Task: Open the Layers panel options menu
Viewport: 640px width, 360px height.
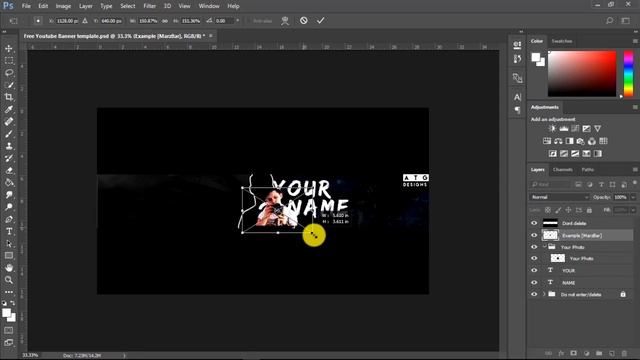Action: pos(635,169)
